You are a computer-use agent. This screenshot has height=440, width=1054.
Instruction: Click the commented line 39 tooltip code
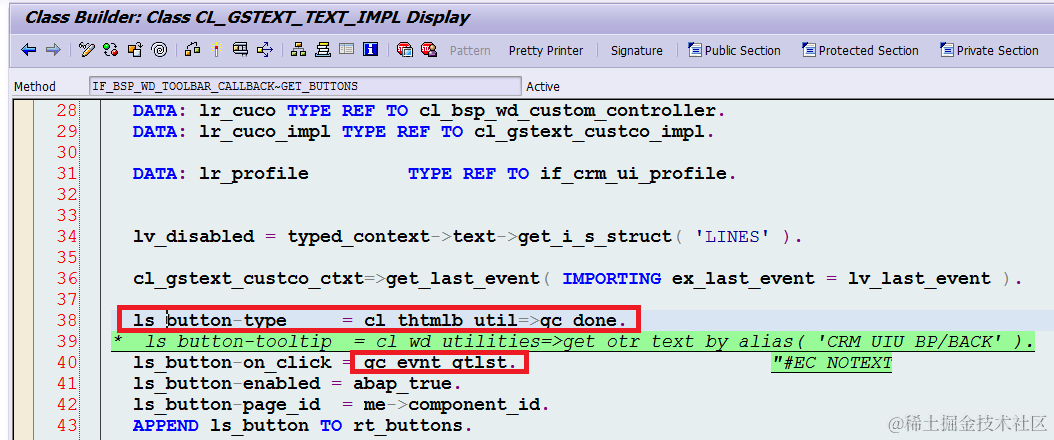point(573,342)
